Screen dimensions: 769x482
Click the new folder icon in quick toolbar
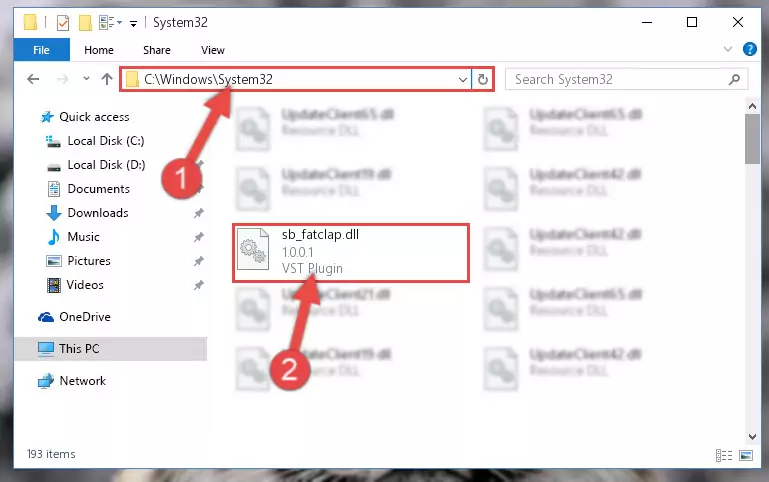pos(85,23)
